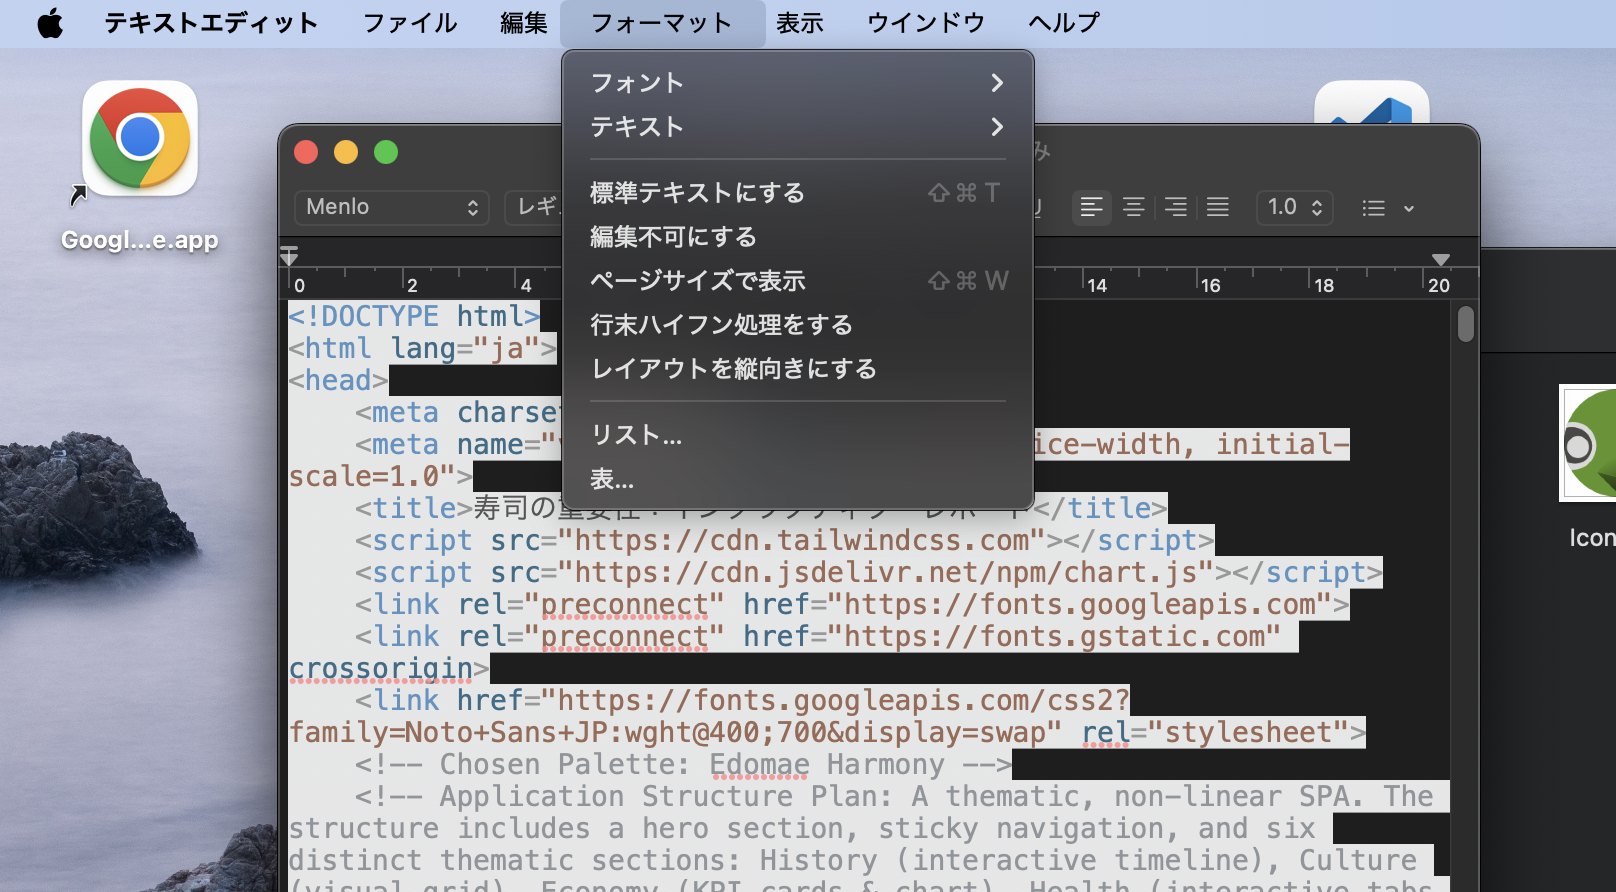Open the list bullets and numbering control

(x=1388, y=208)
